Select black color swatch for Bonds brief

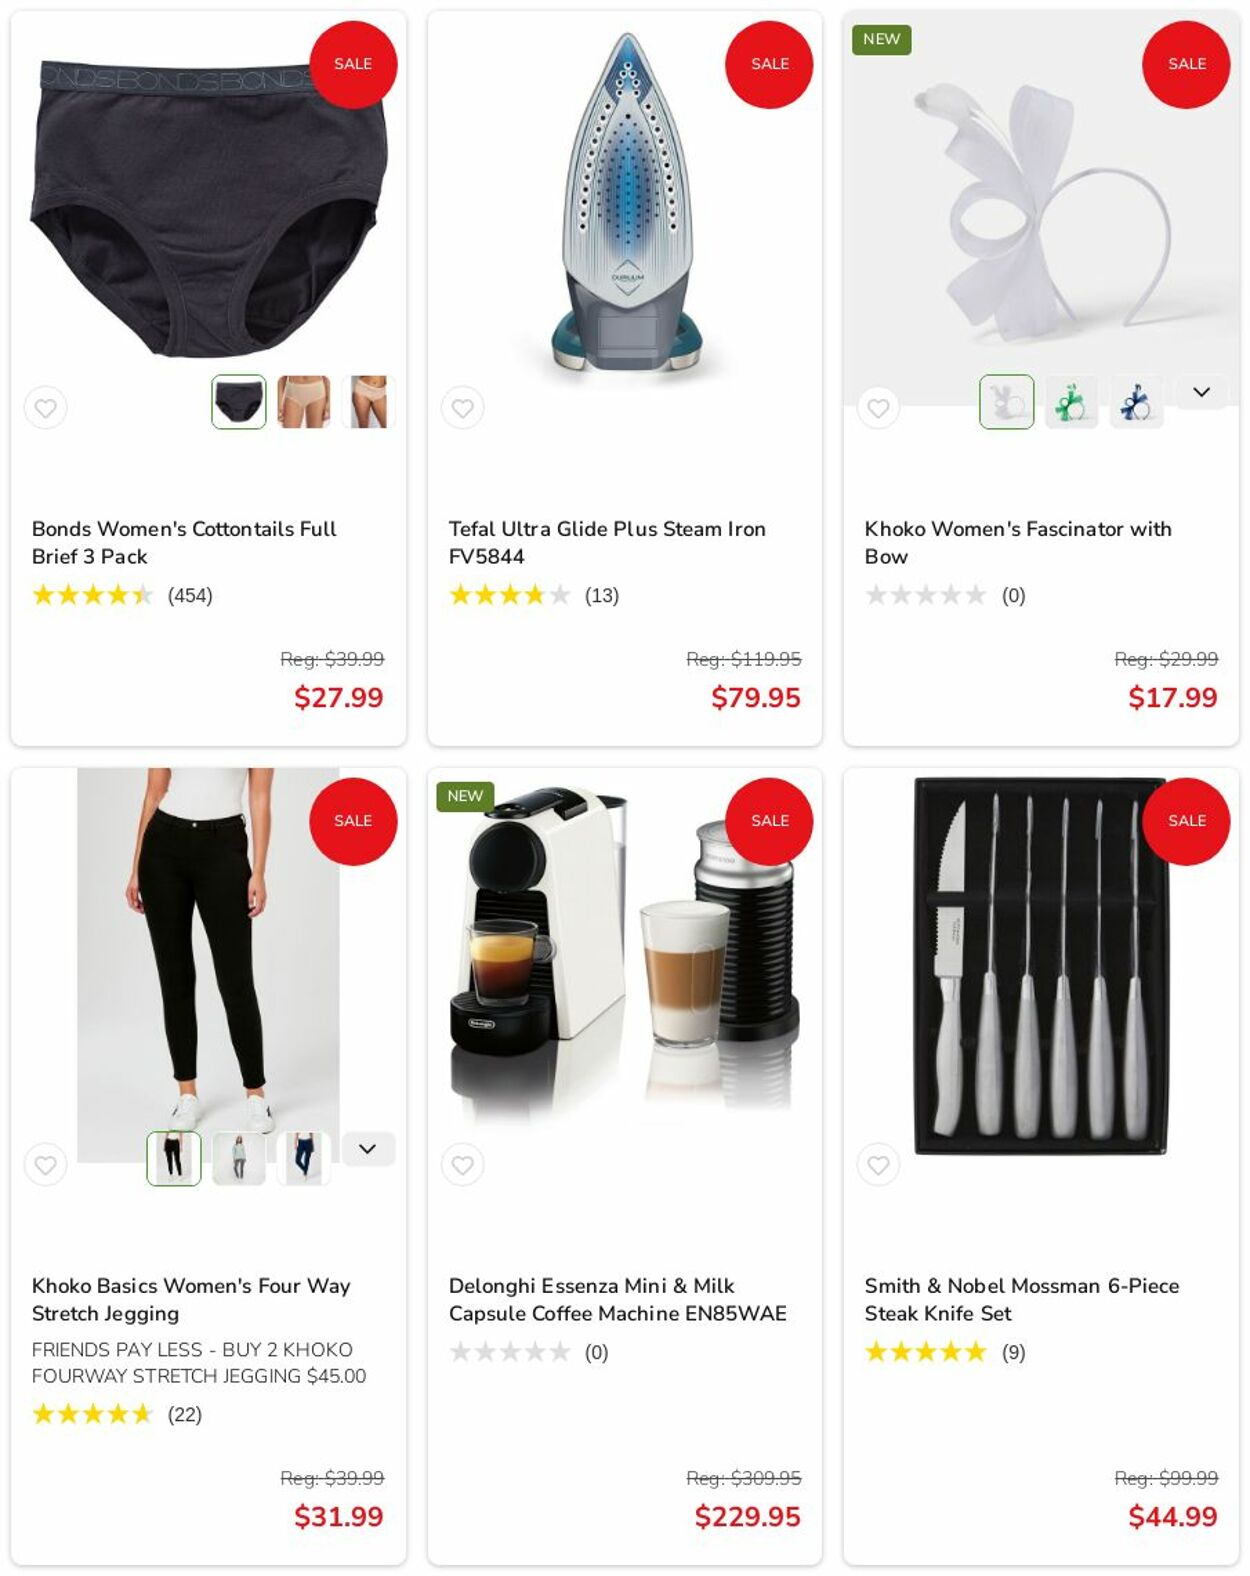[239, 402]
